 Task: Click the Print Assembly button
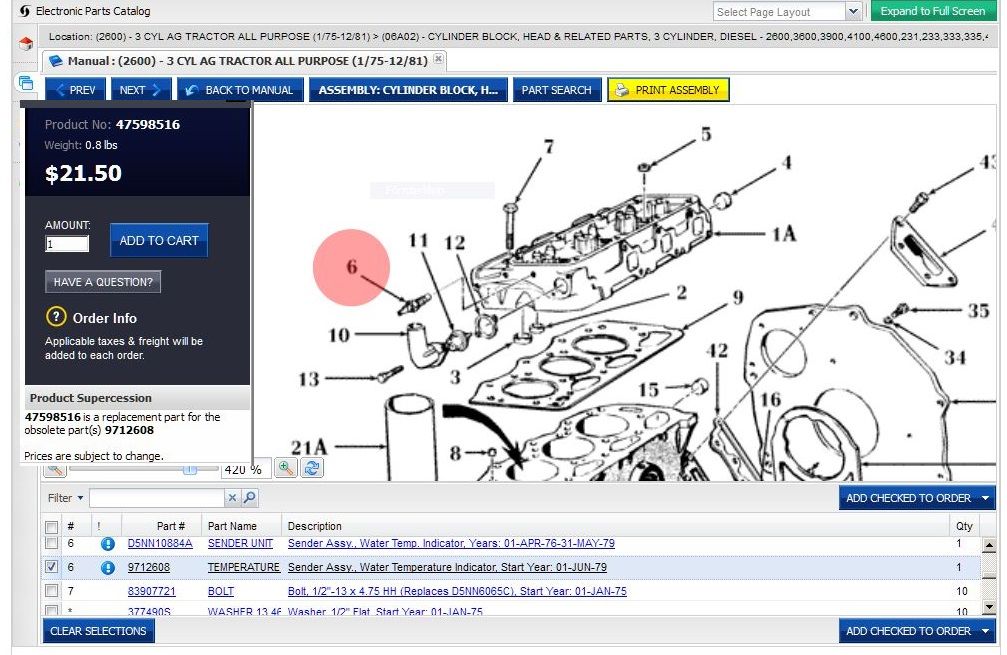668,90
